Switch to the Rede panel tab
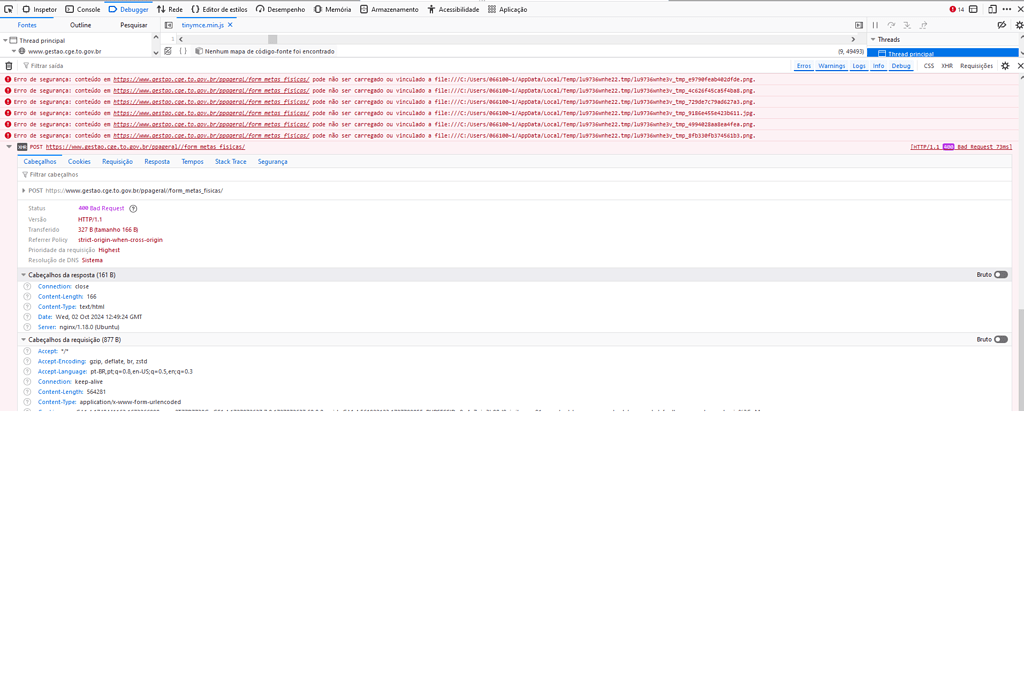The width and height of the screenshot is (1024, 685). point(169,9)
